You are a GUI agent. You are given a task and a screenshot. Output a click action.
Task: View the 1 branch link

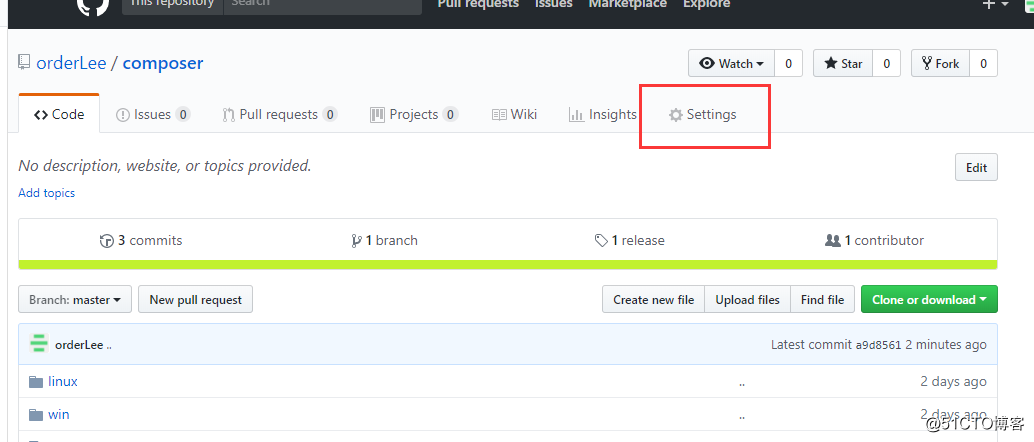coord(385,240)
